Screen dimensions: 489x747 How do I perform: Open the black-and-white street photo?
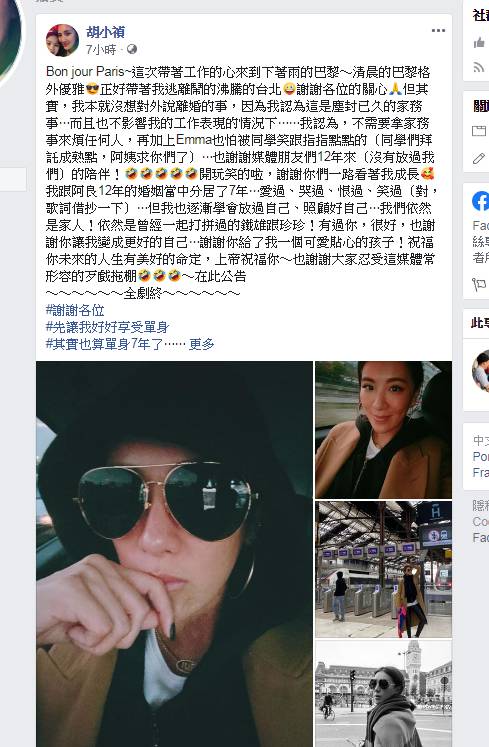click(x=383, y=693)
